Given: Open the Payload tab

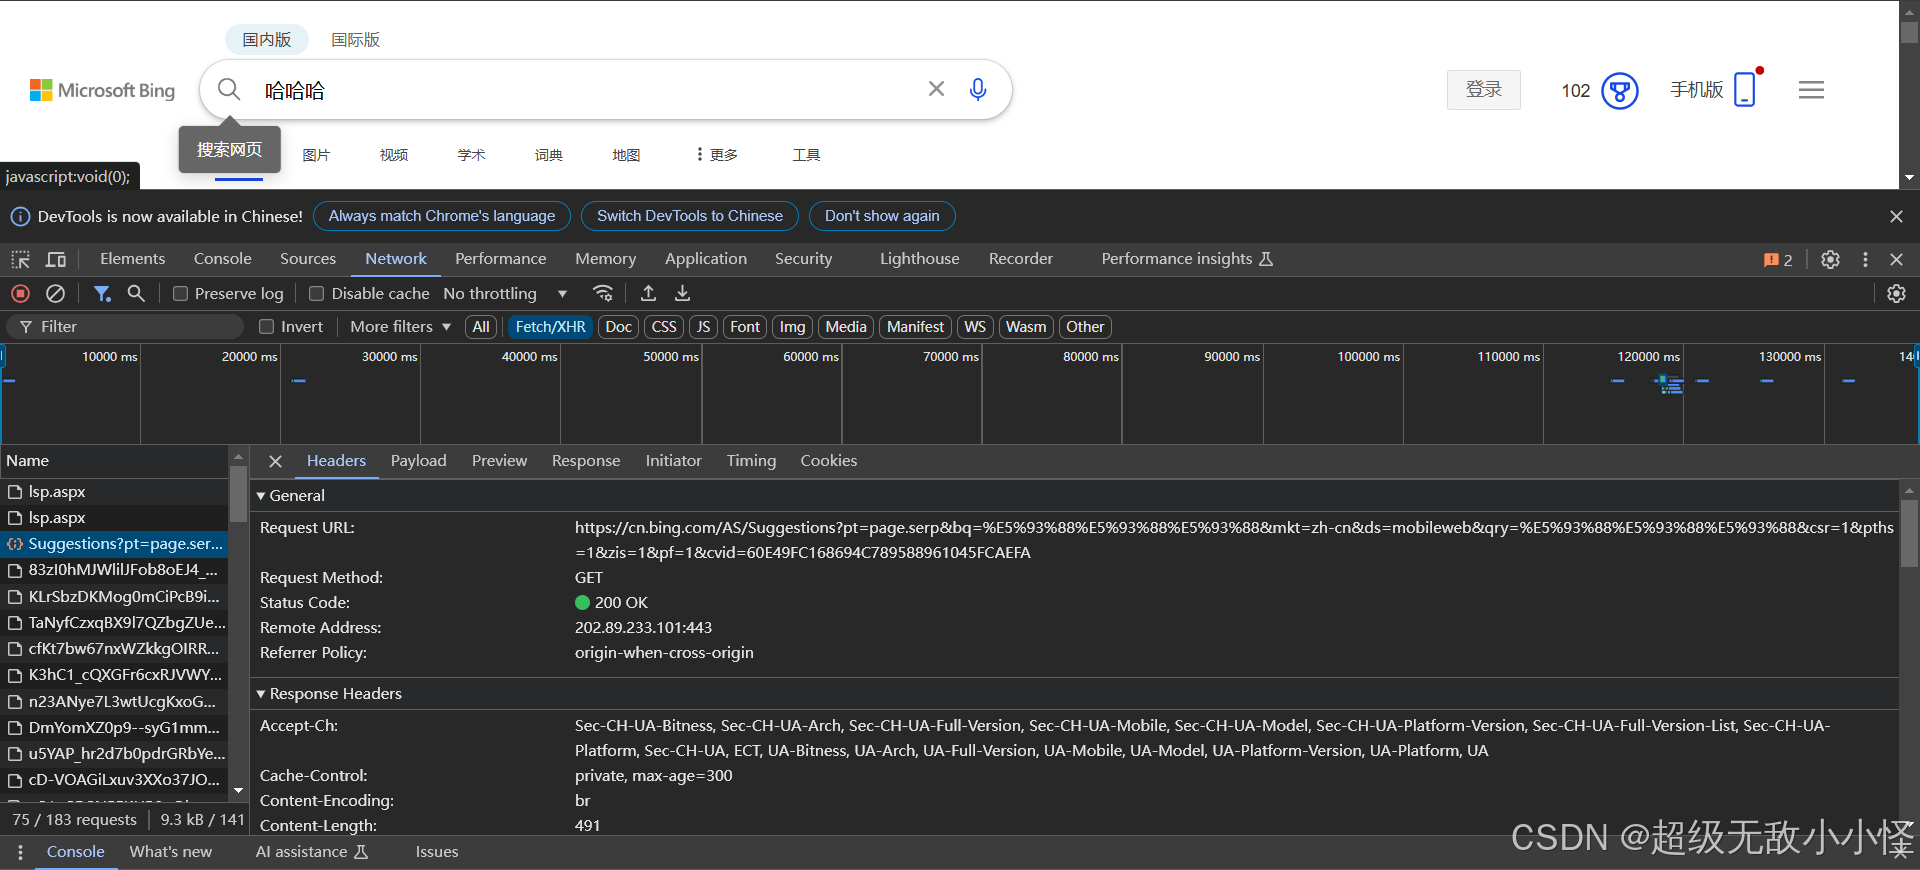Looking at the screenshot, I should point(418,461).
